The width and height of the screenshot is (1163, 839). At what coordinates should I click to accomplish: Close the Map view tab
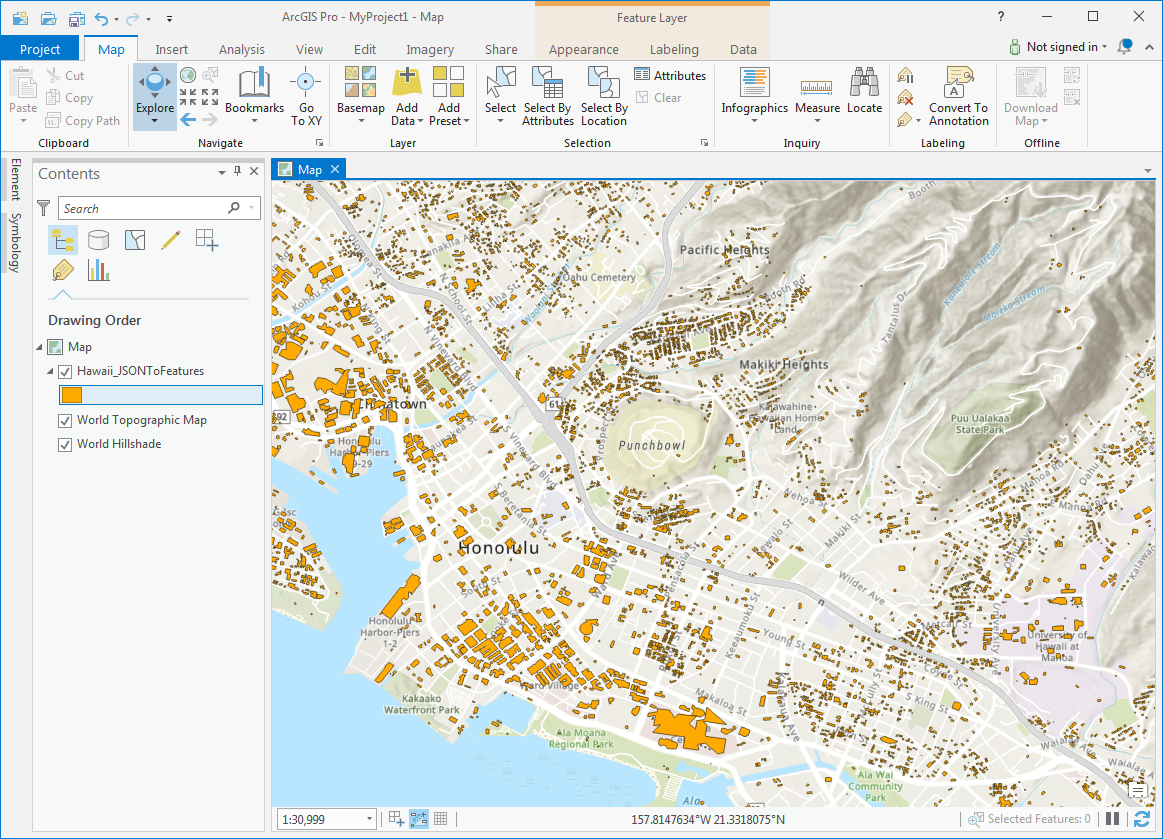click(335, 169)
